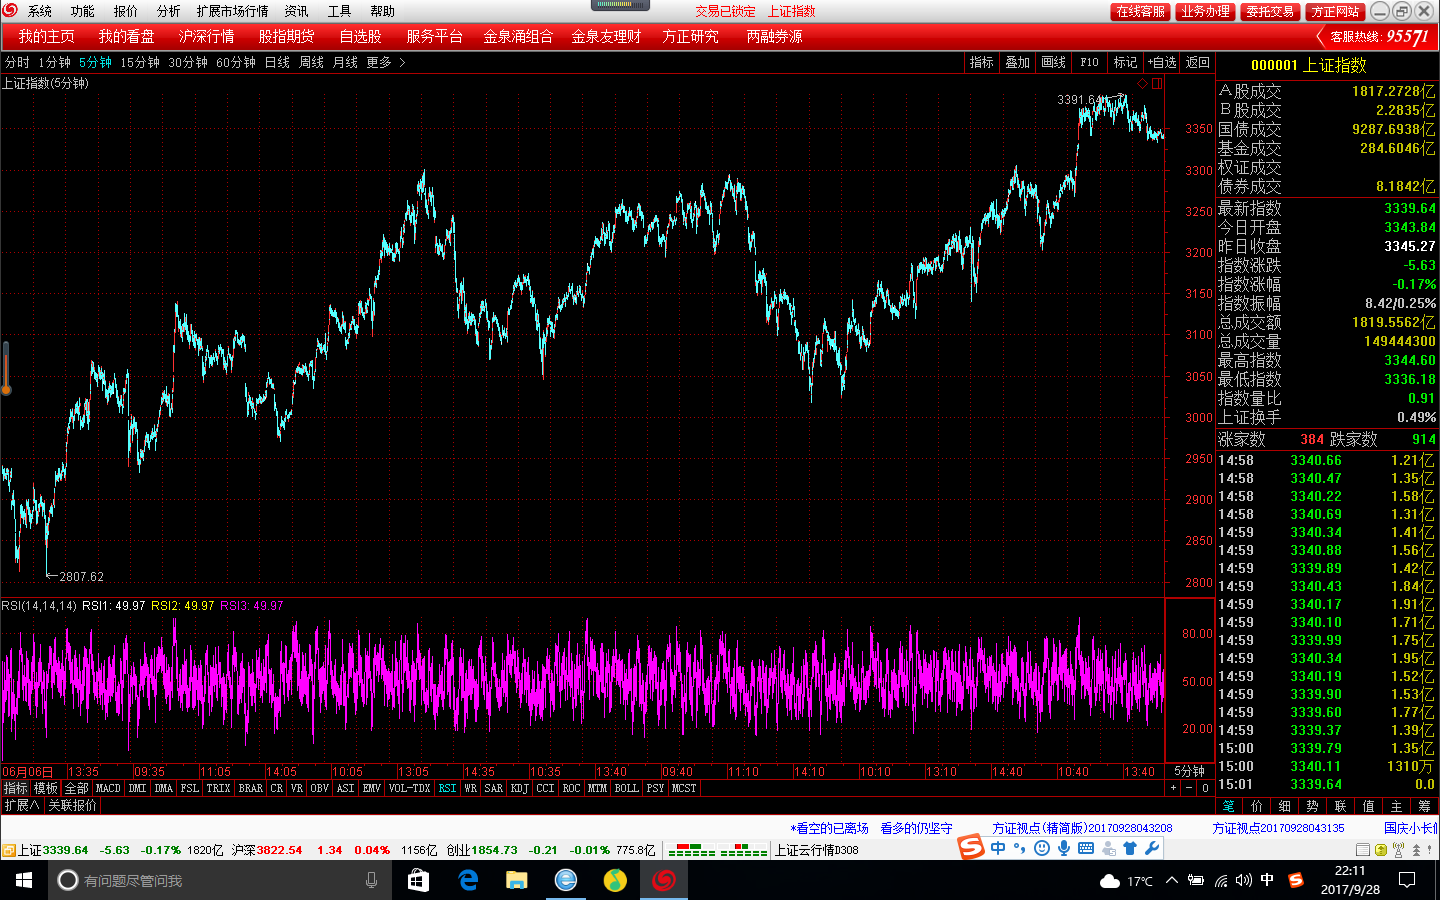Switch chart period to 15分钟
Screen dimensions: 1440x900
[140, 62]
